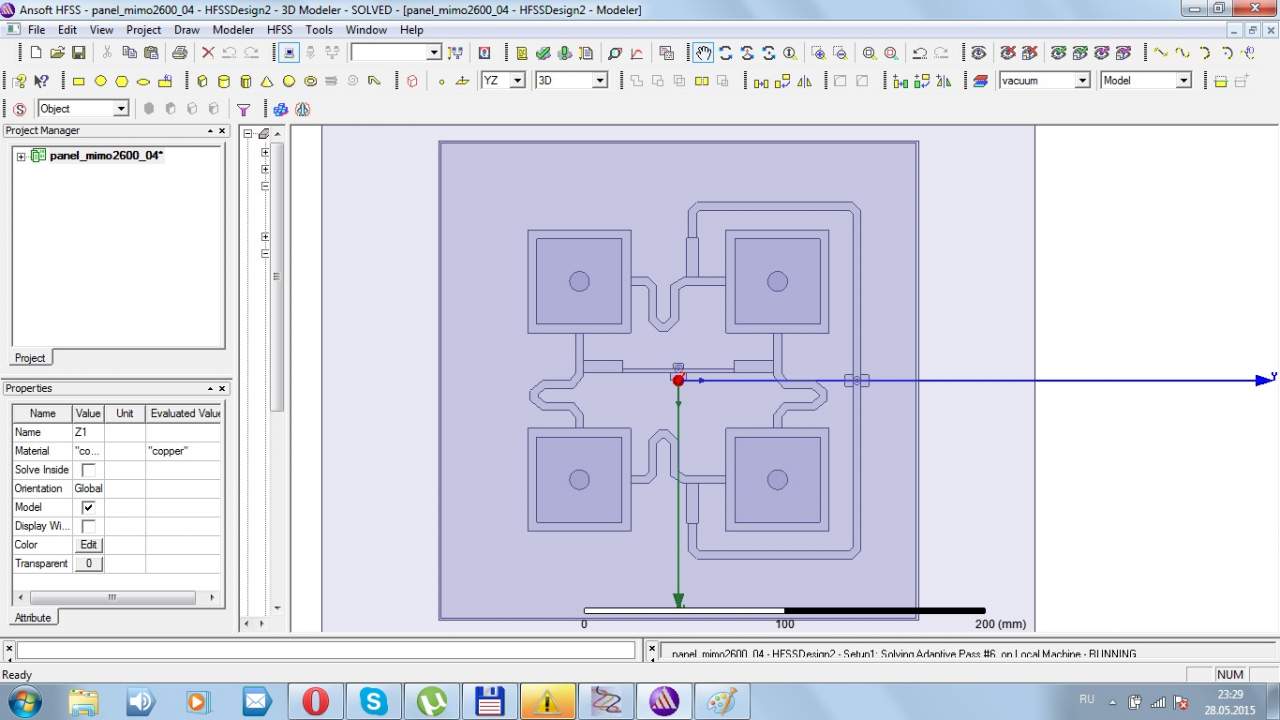Open the YZ drawing plane dropdown
Screen dimensions: 1280x720
coord(517,81)
